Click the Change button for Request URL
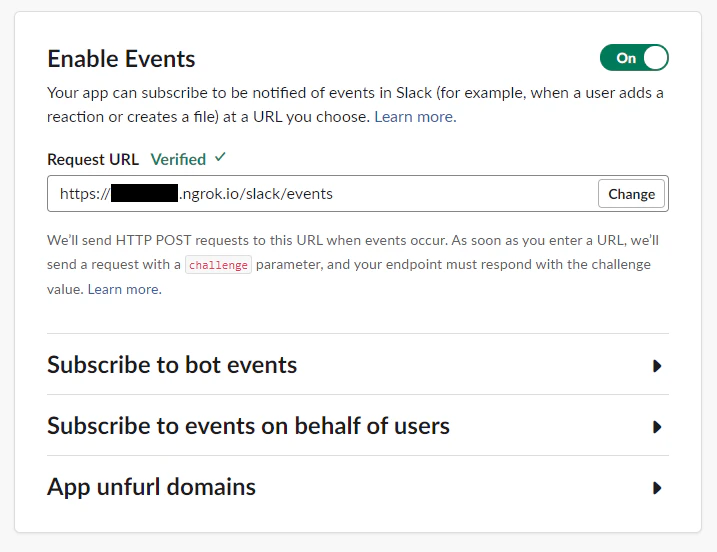Viewport: 717px width, 552px height. click(x=631, y=194)
